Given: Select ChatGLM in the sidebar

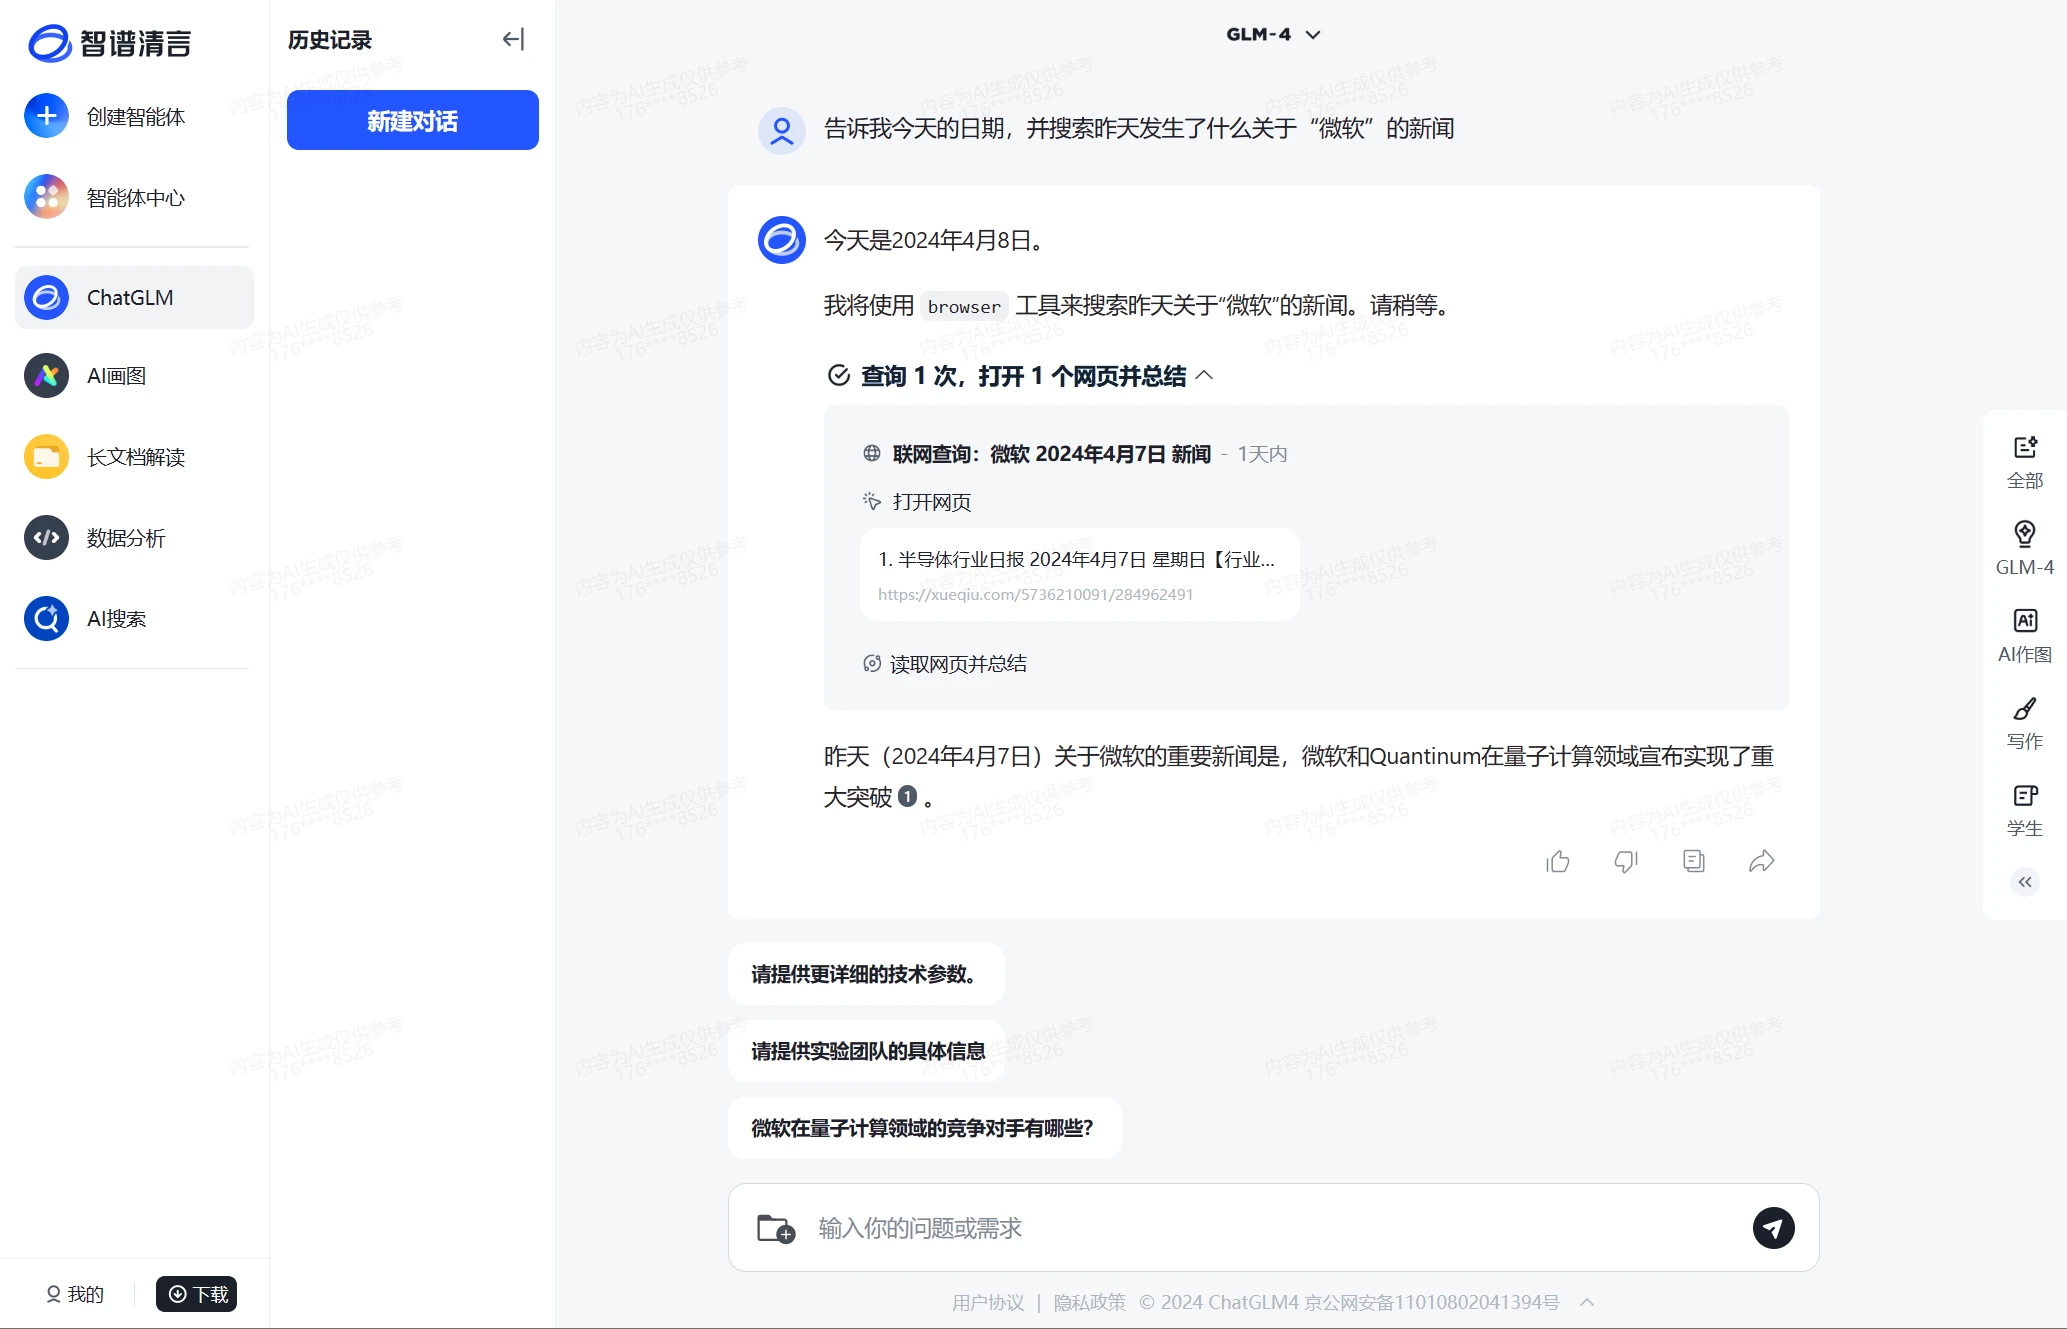Looking at the screenshot, I should (134, 297).
